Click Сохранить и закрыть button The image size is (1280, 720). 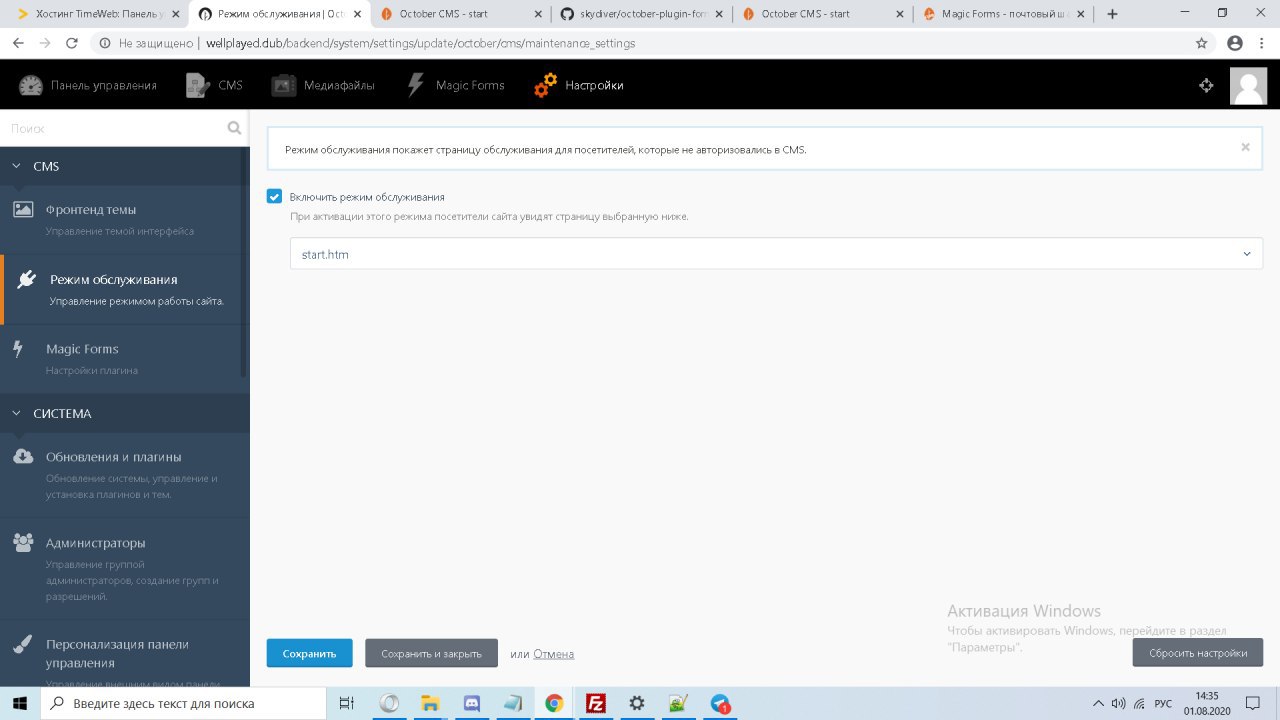coord(431,653)
